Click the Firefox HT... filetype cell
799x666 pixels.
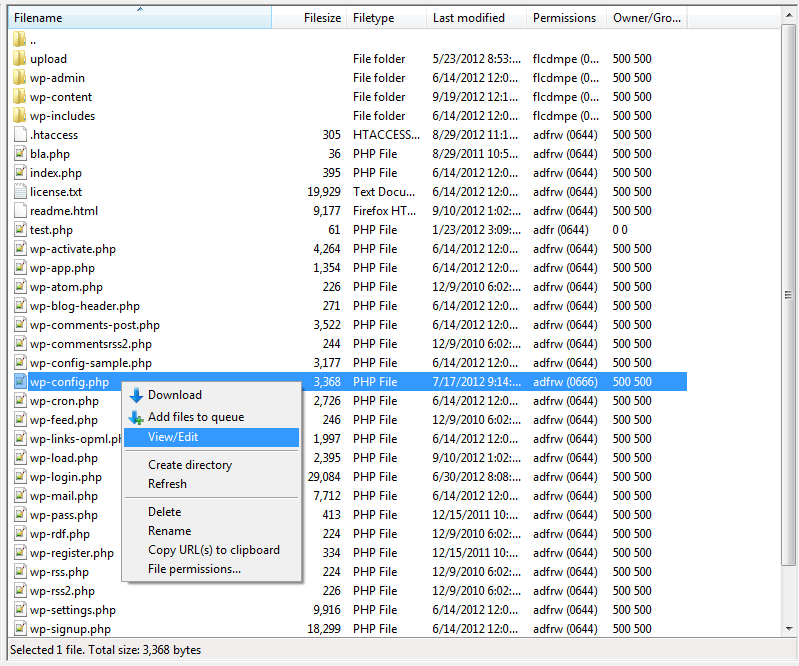pos(384,210)
